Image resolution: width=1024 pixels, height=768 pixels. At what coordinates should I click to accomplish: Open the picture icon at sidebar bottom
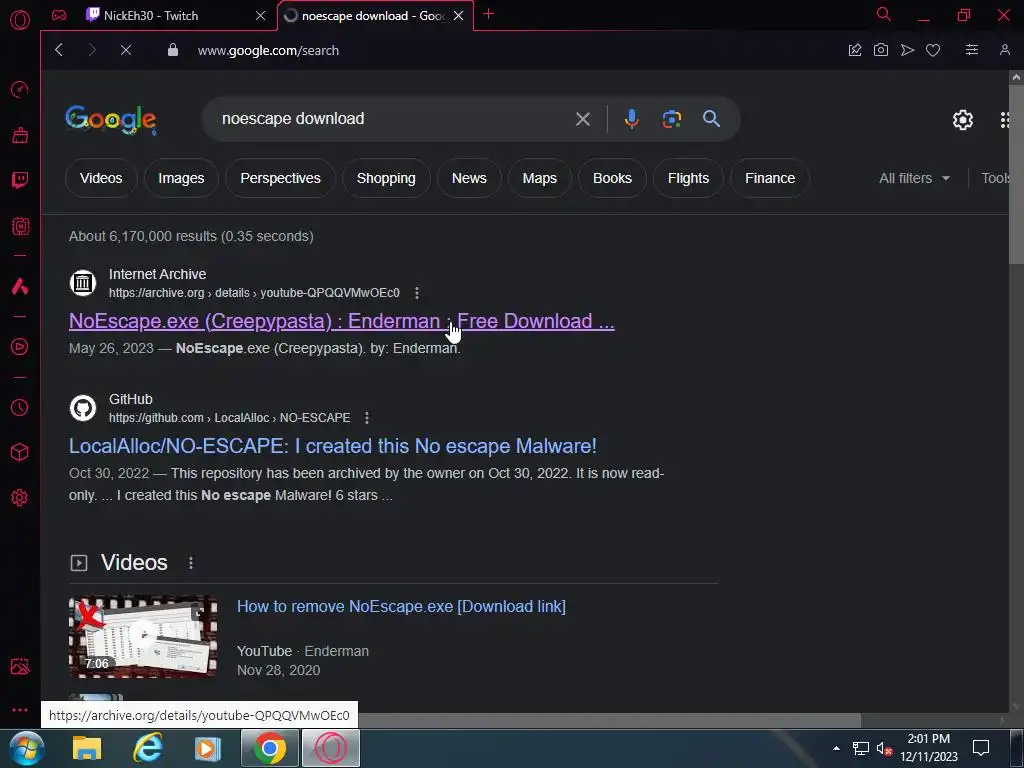pyautogui.click(x=20, y=666)
